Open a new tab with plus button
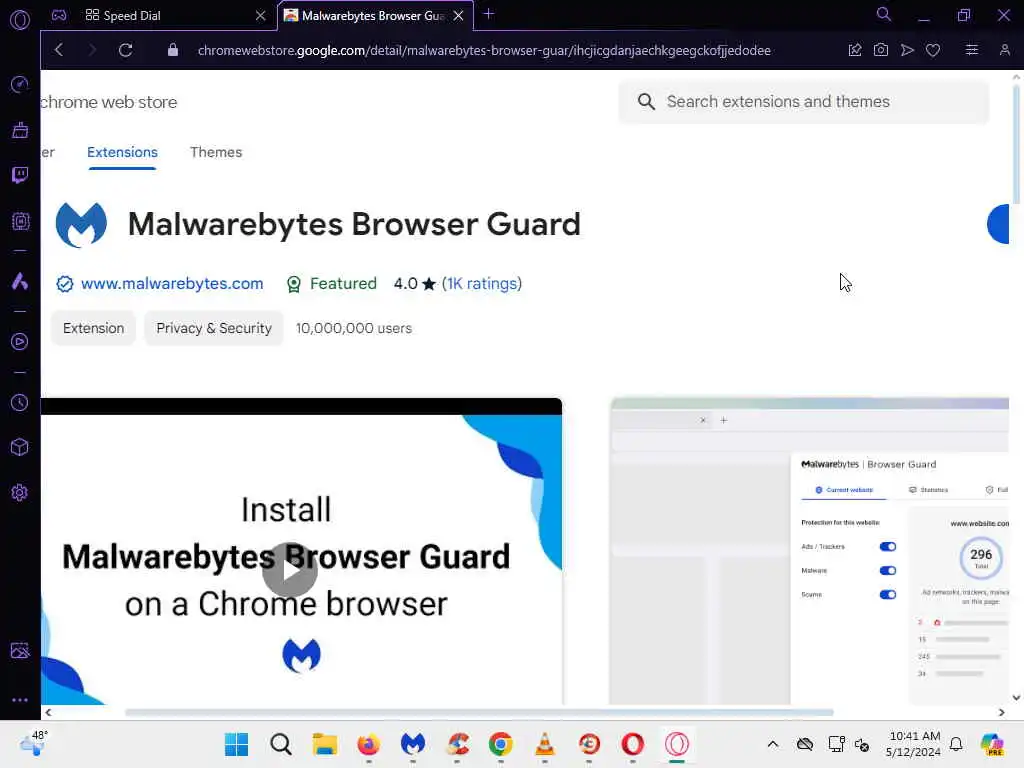Screen dimensions: 1024x768 pyautogui.click(x=488, y=14)
